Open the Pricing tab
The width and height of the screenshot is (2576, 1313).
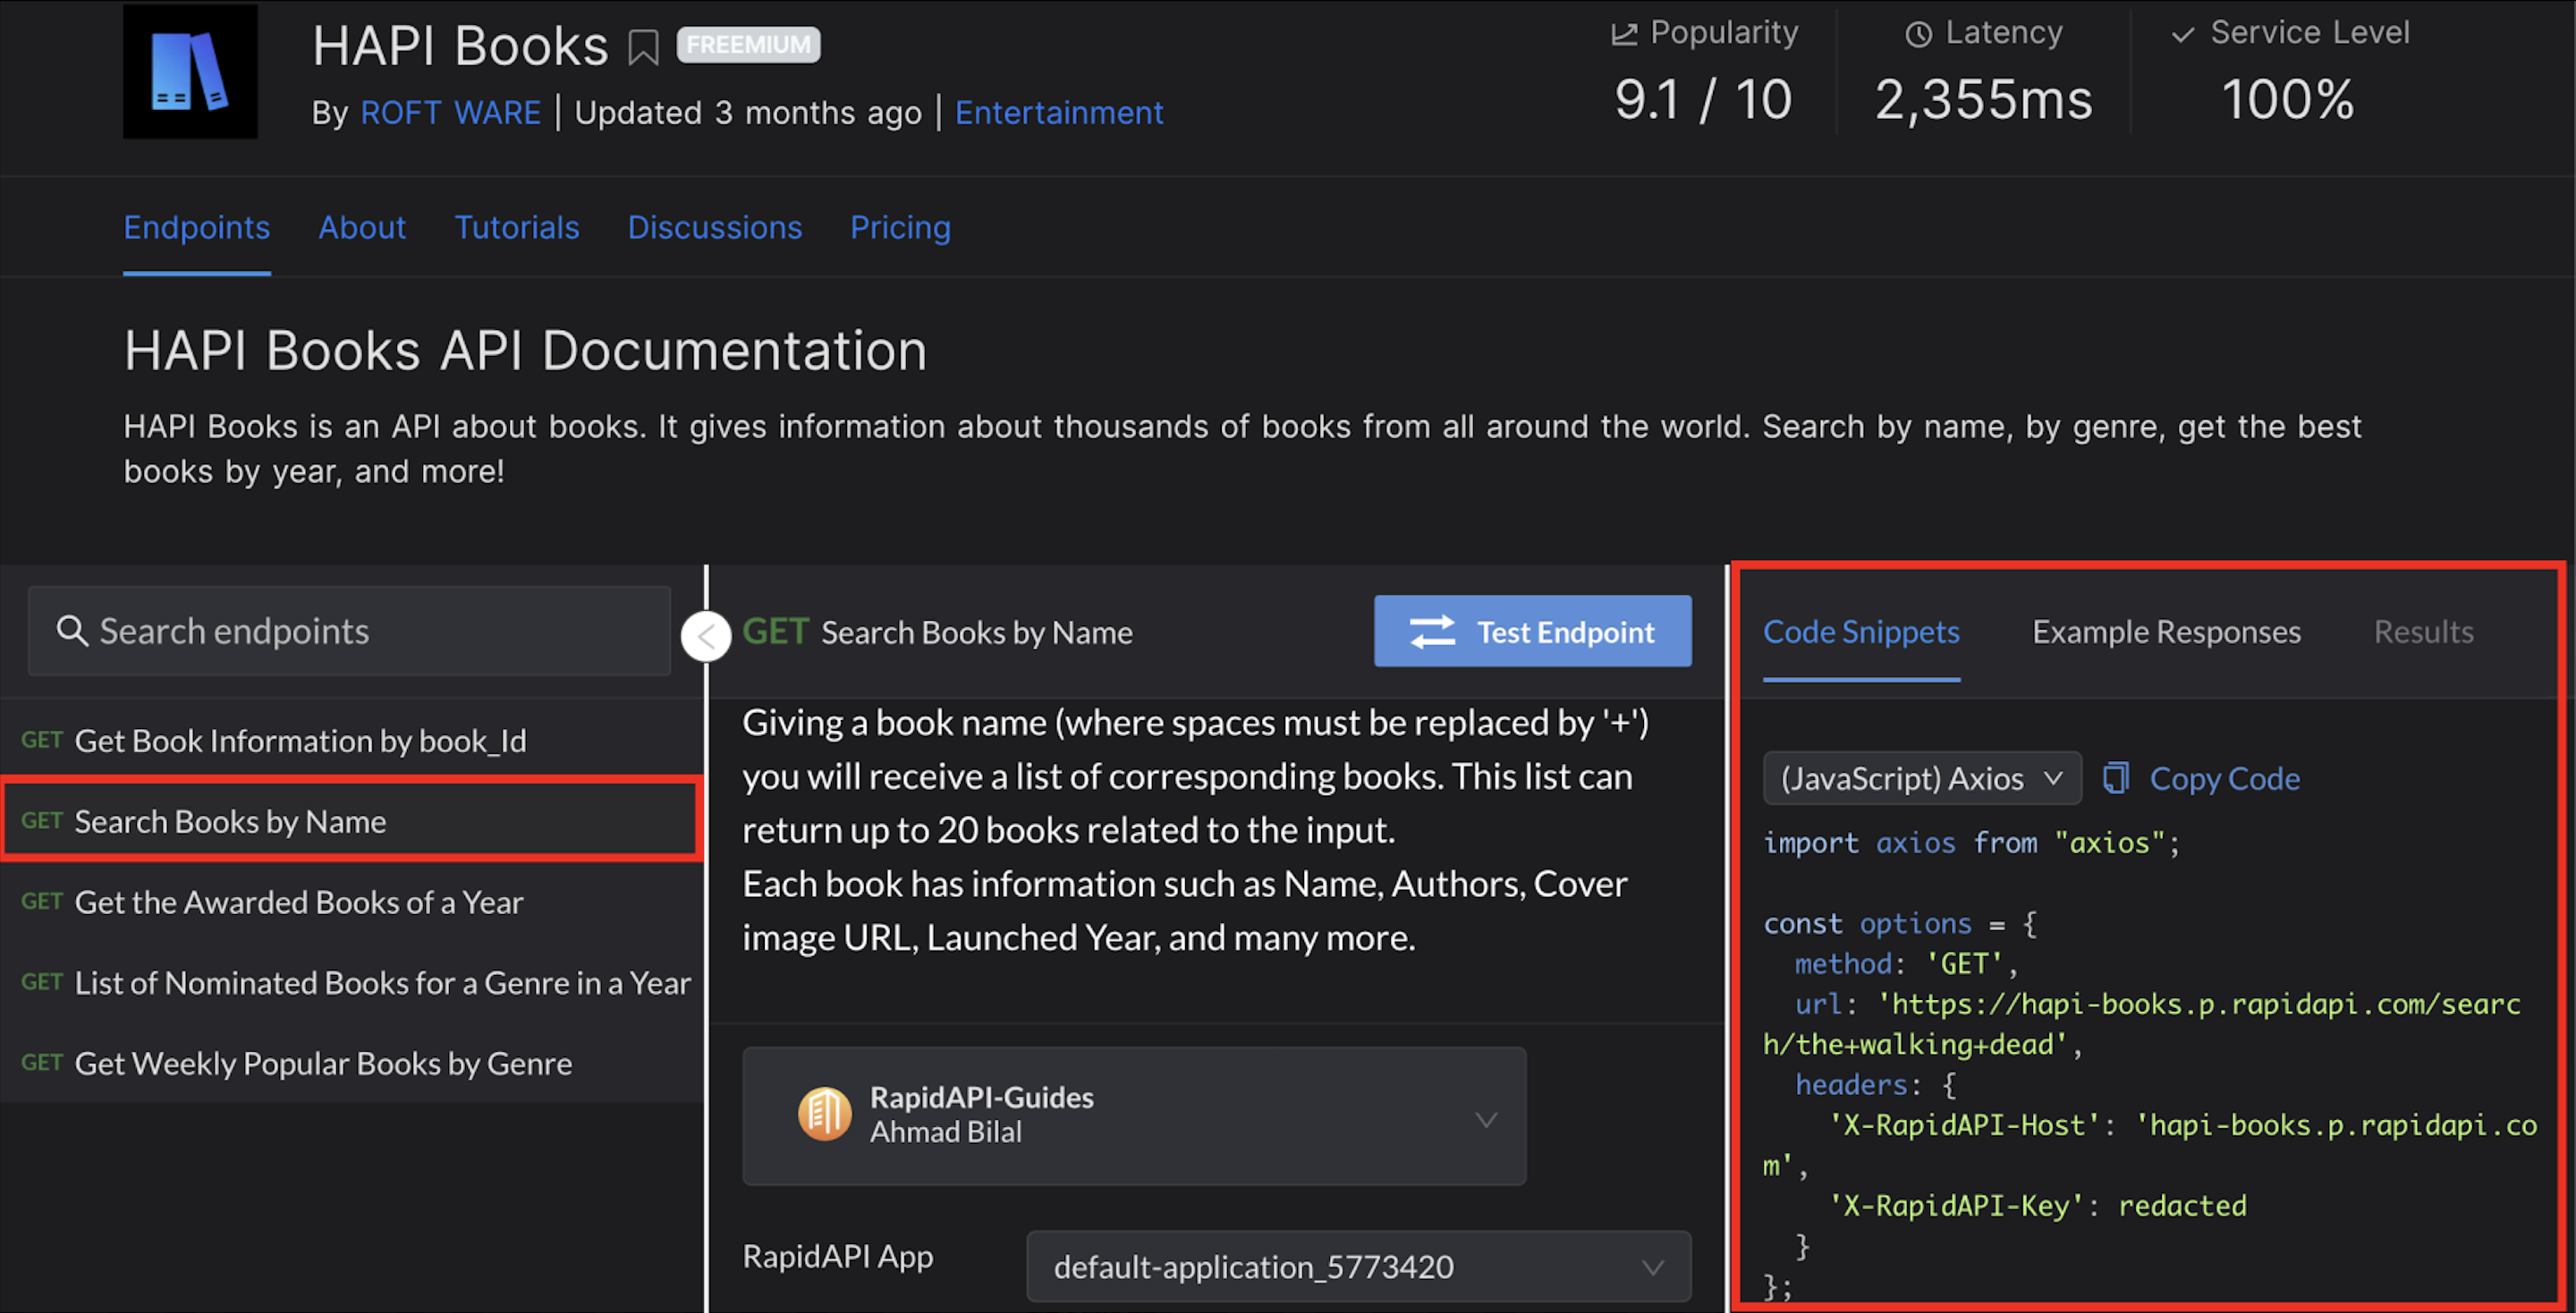[900, 228]
